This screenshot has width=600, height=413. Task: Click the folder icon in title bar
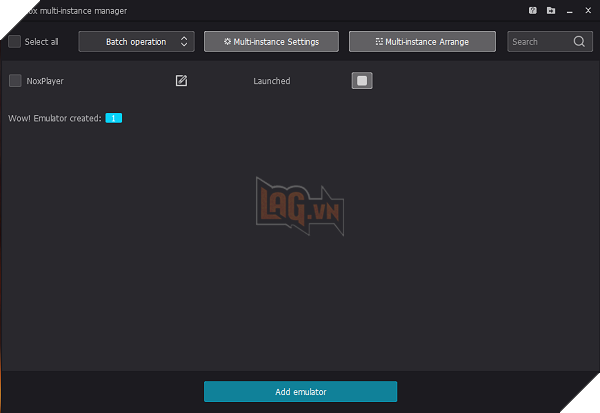pos(550,11)
